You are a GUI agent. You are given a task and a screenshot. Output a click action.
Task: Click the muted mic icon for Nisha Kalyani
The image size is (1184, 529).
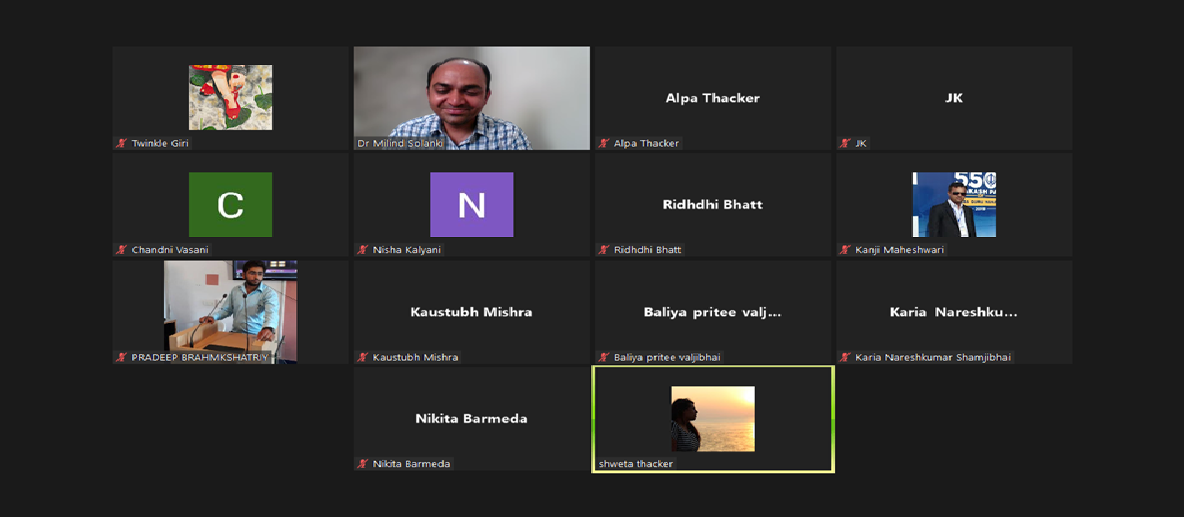(x=363, y=250)
